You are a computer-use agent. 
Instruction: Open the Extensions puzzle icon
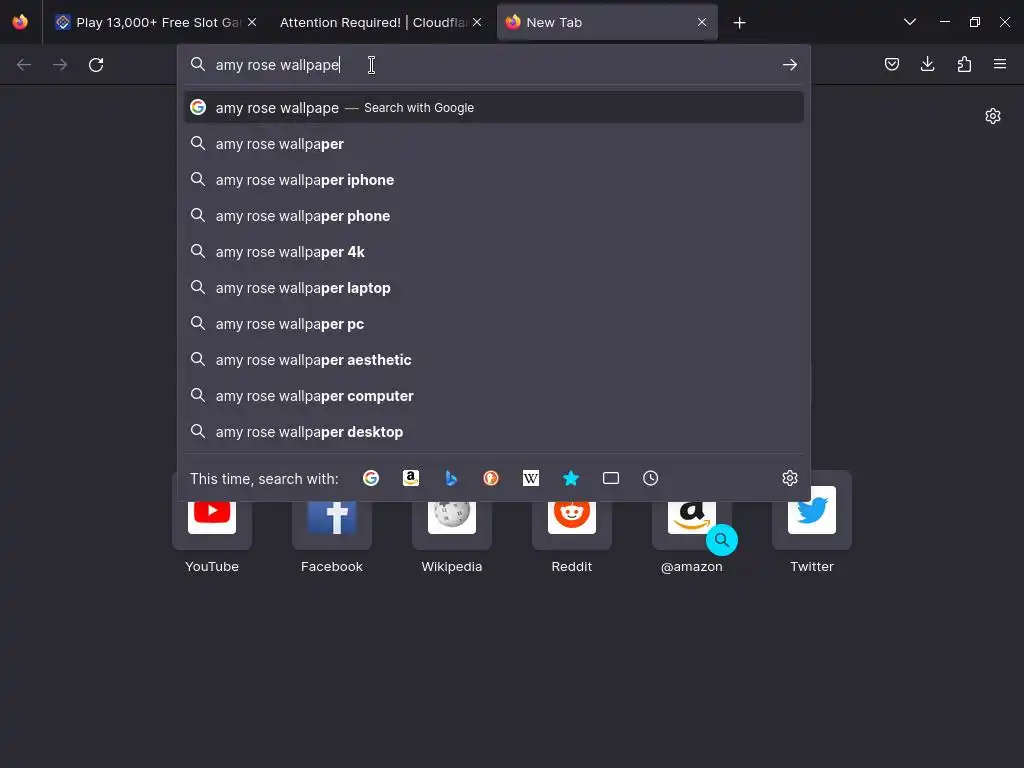click(x=964, y=64)
